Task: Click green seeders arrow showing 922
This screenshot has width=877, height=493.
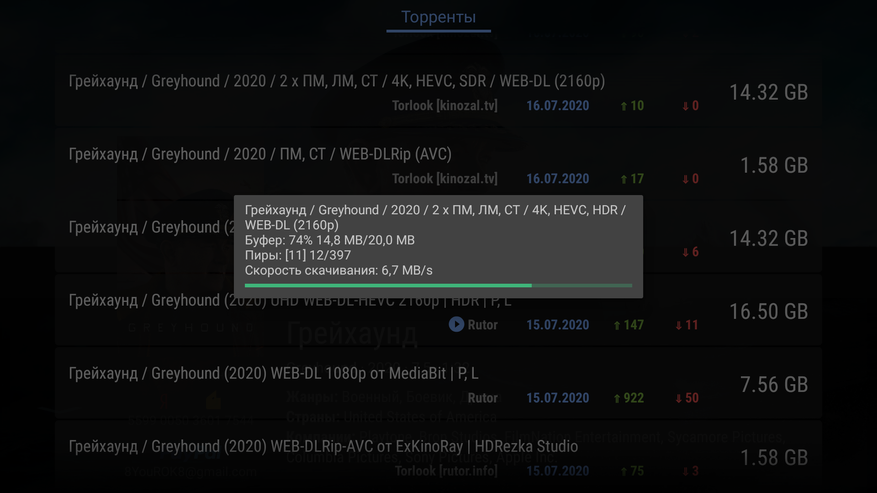Action: [617, 398]
